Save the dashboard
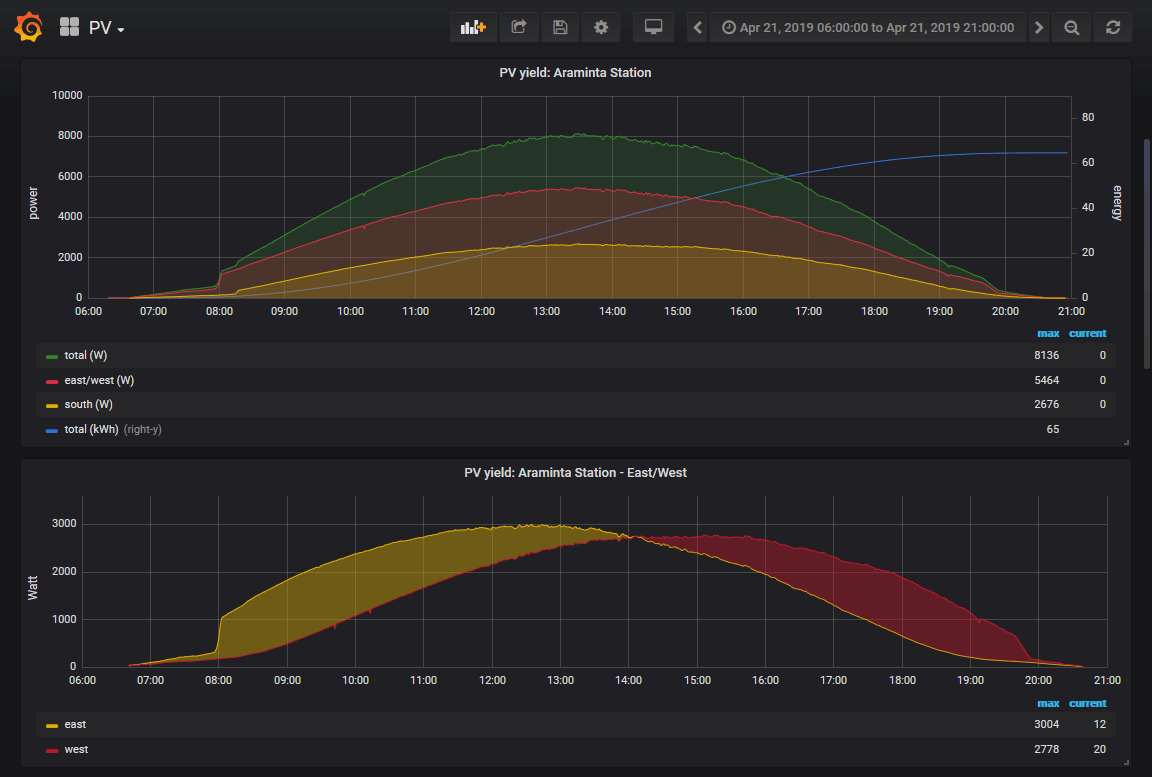This screenshot has height=777, width=1152. (560, 27)
